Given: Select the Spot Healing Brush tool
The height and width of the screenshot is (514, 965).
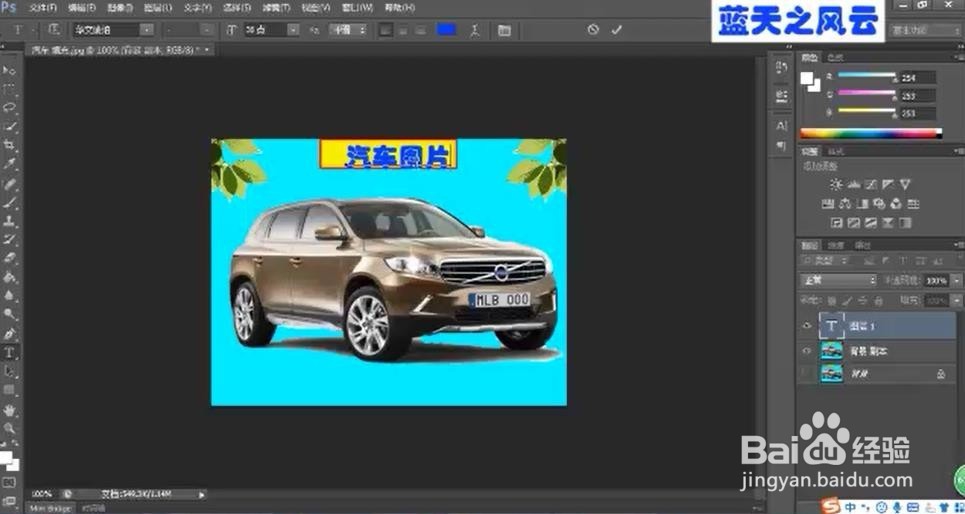Looking at the screenshot, I should pyautogui.click(x=10, y=183).
